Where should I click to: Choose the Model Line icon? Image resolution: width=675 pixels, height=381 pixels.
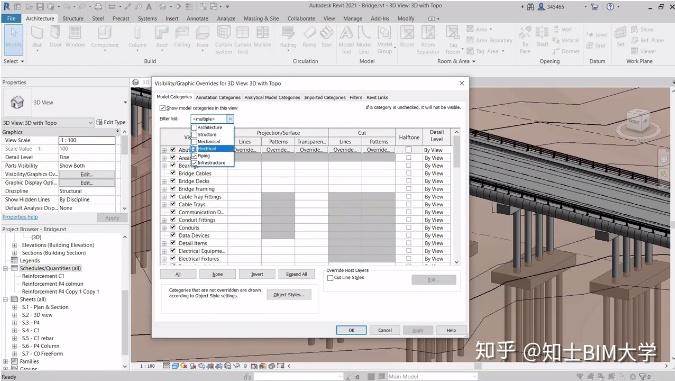364,32
